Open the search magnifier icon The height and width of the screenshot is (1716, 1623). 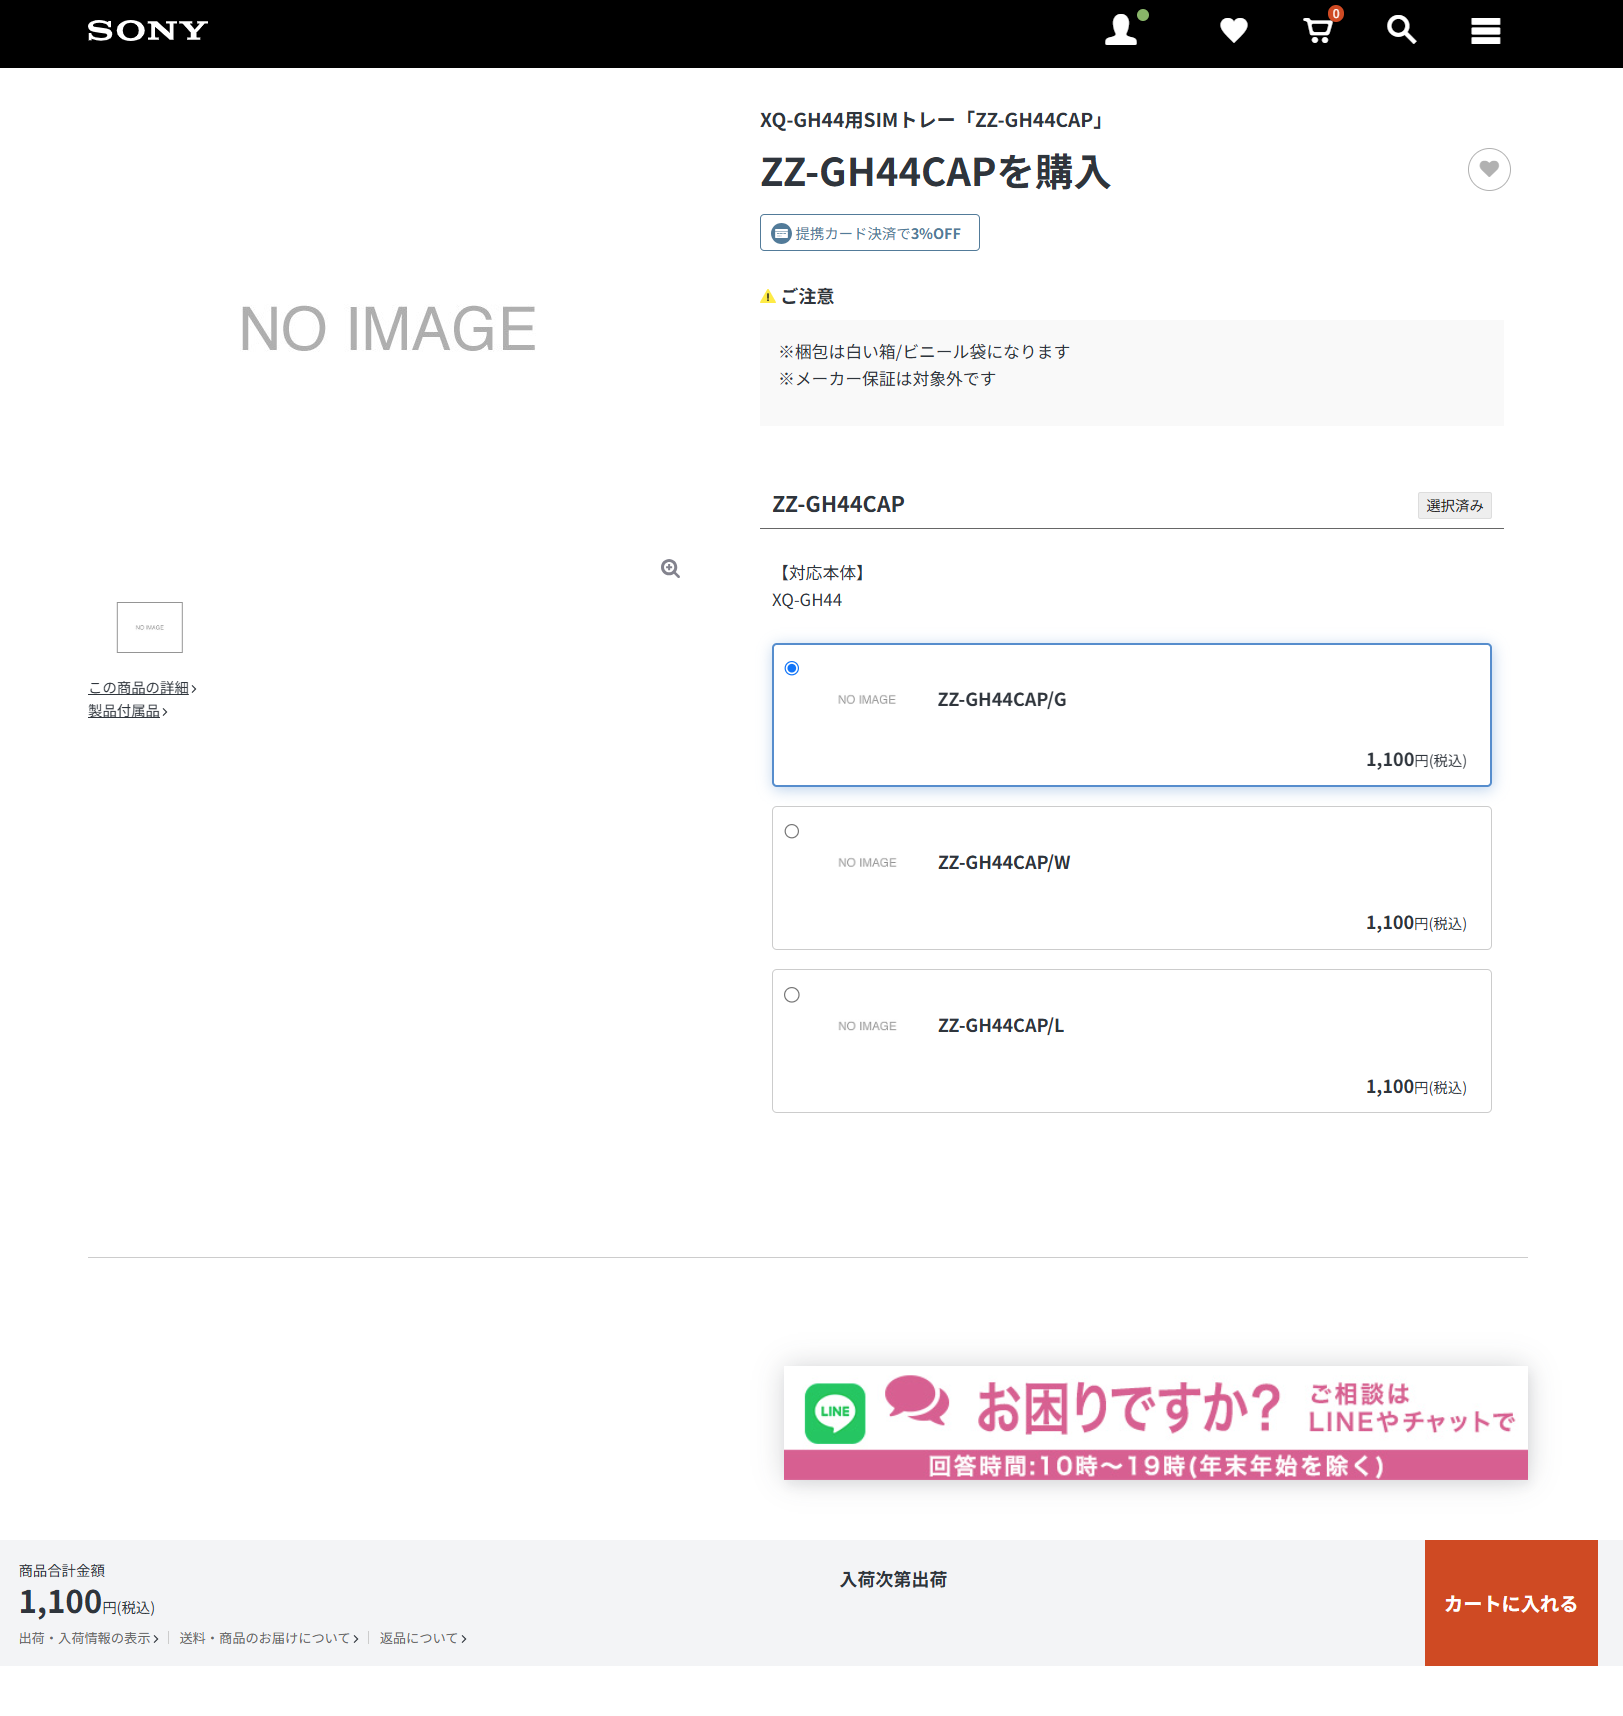click(1401, 30)
